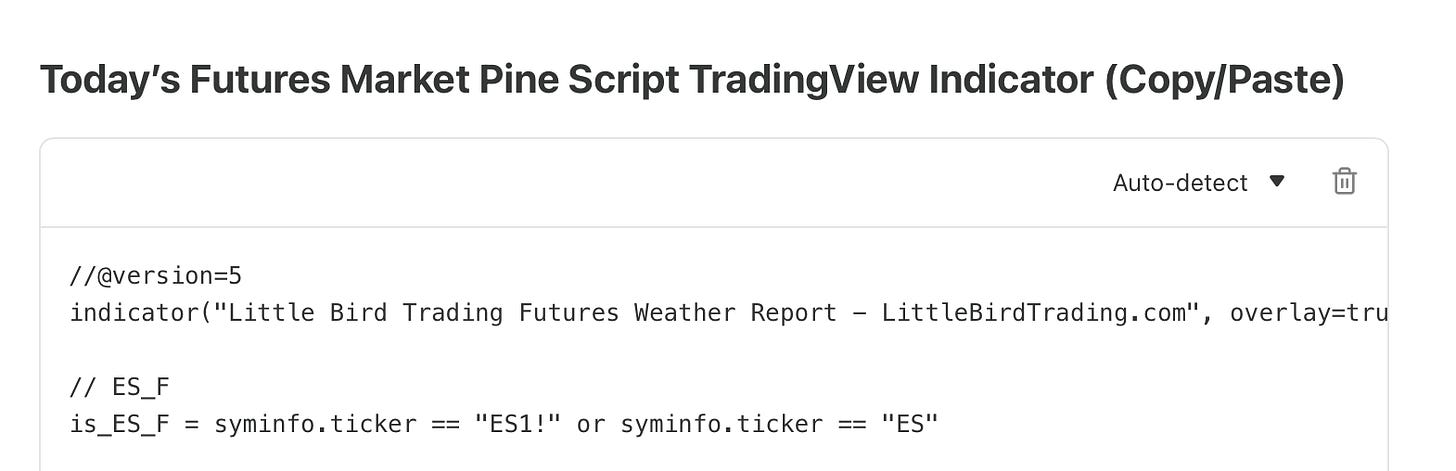This screenshot has width=1456, height=471.
Task: Place cursor on the // ES_F comment
Action: point(113,388)
